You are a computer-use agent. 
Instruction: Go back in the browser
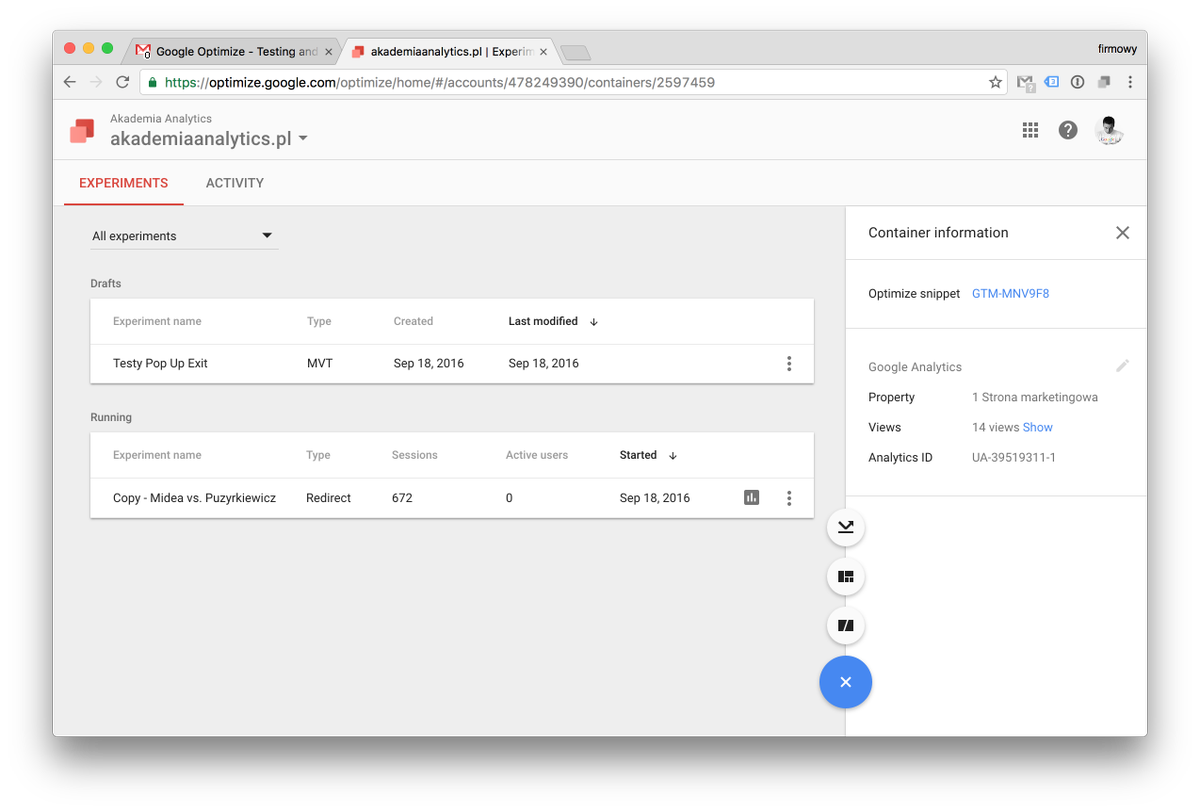click(x=70, y=82)
